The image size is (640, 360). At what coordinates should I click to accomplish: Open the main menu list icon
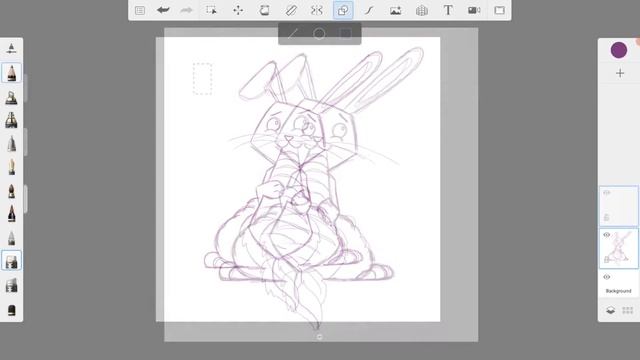(x=140, y=10)
